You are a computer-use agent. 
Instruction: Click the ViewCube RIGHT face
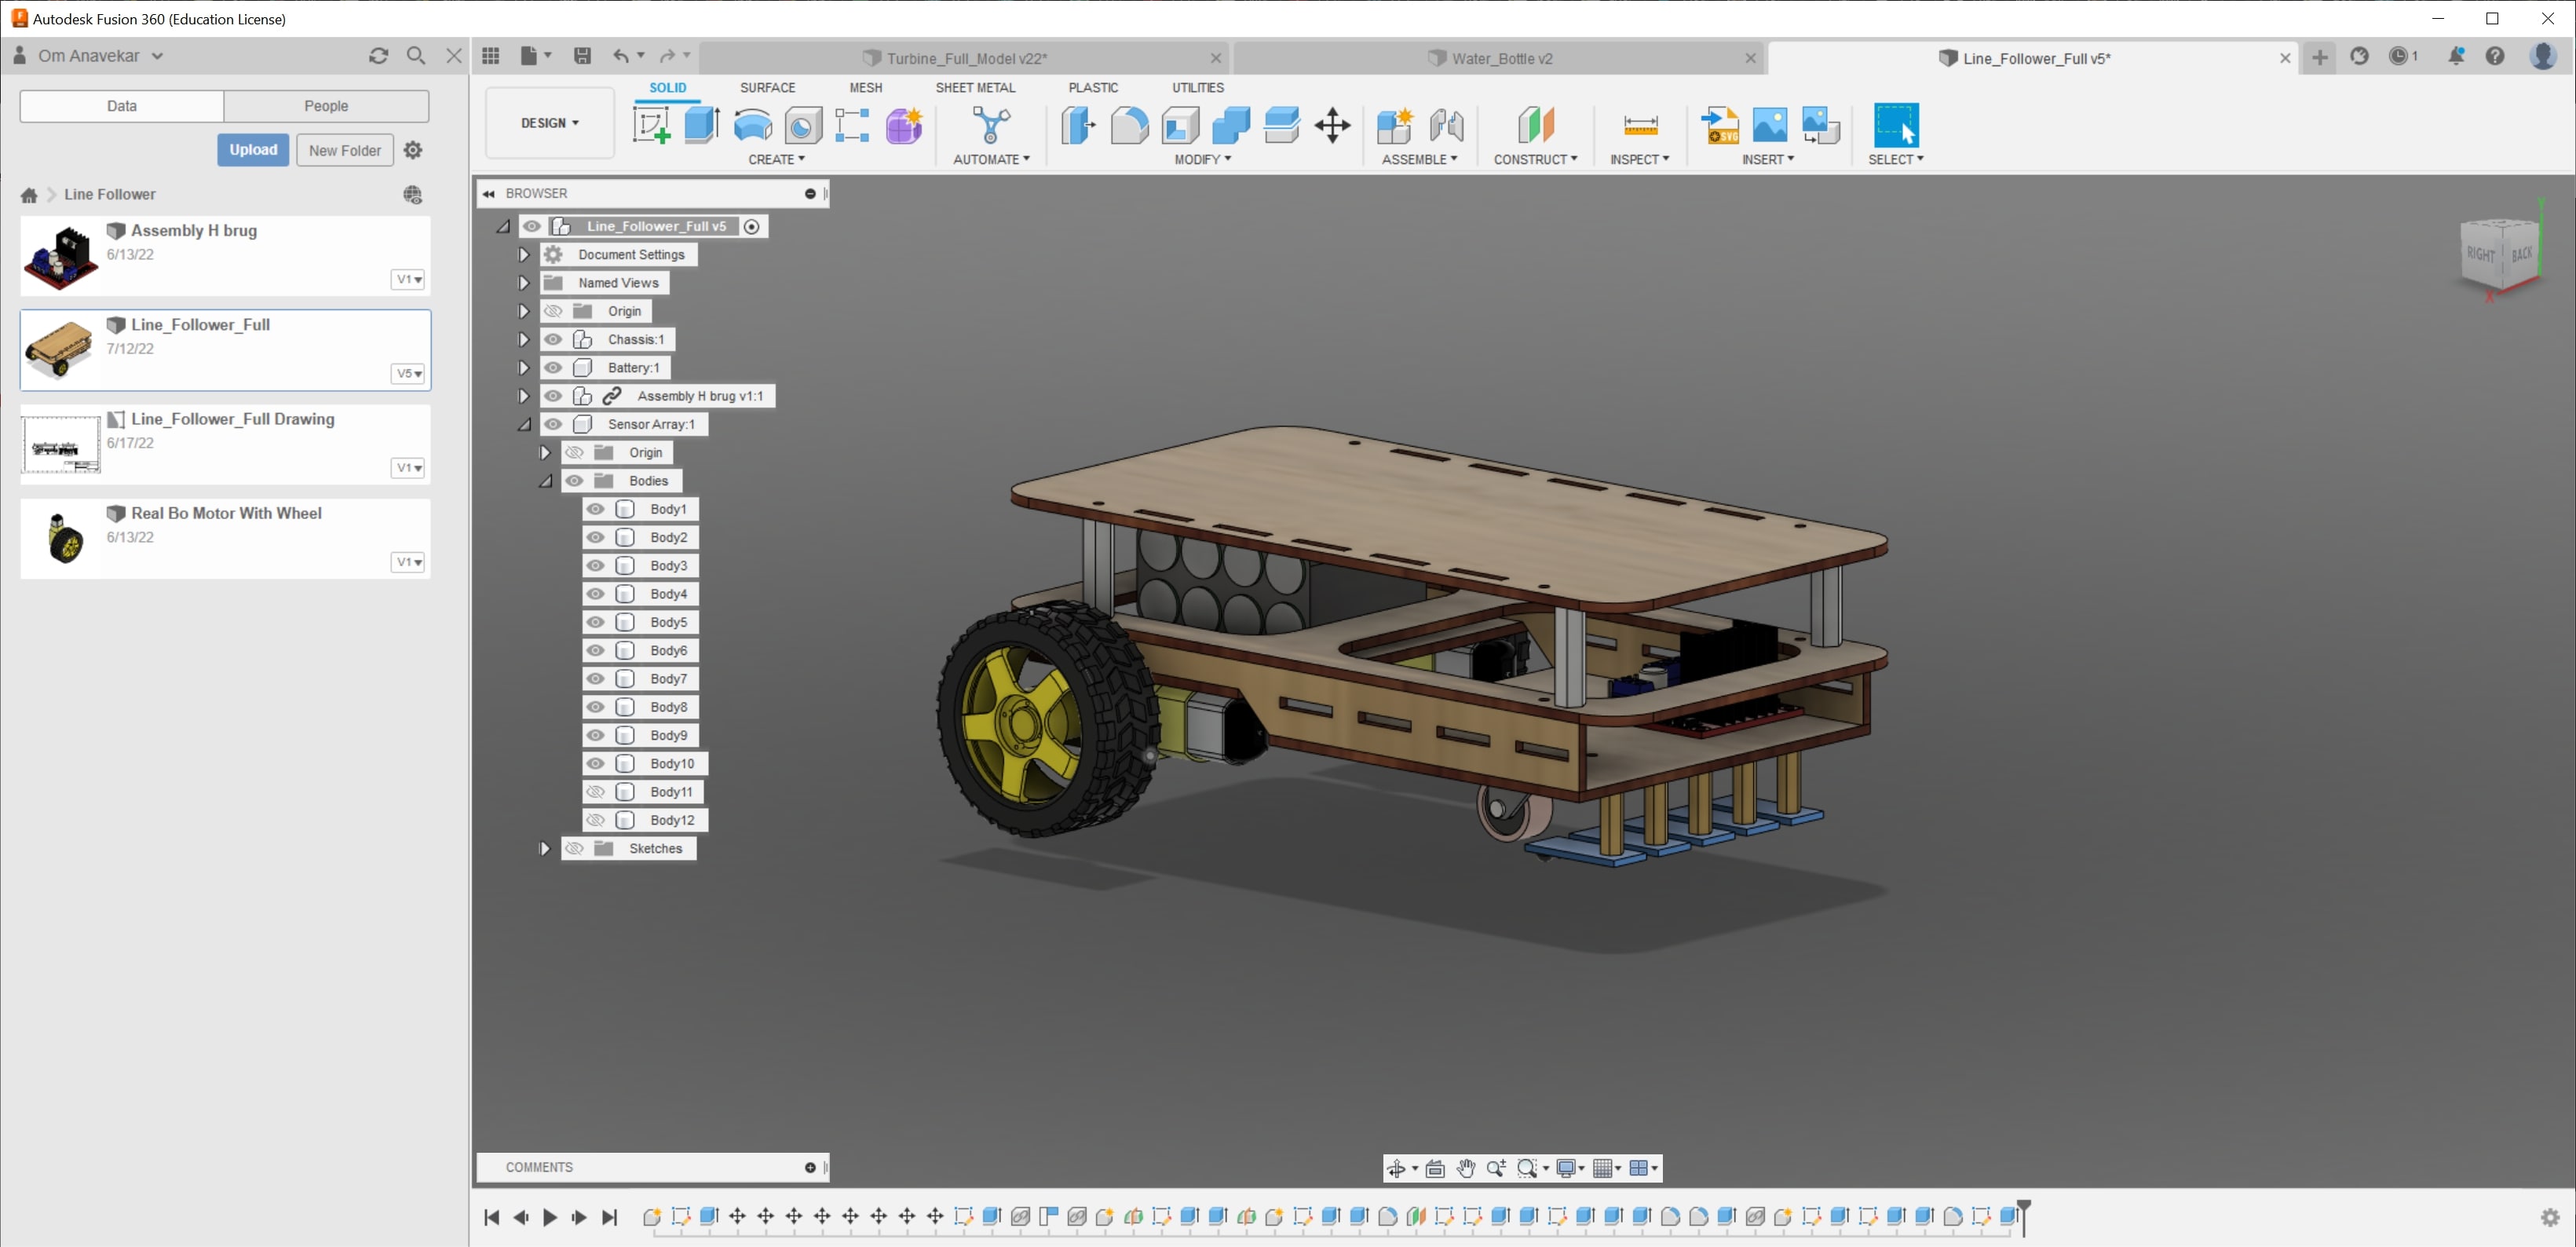tap(2480, 254)
